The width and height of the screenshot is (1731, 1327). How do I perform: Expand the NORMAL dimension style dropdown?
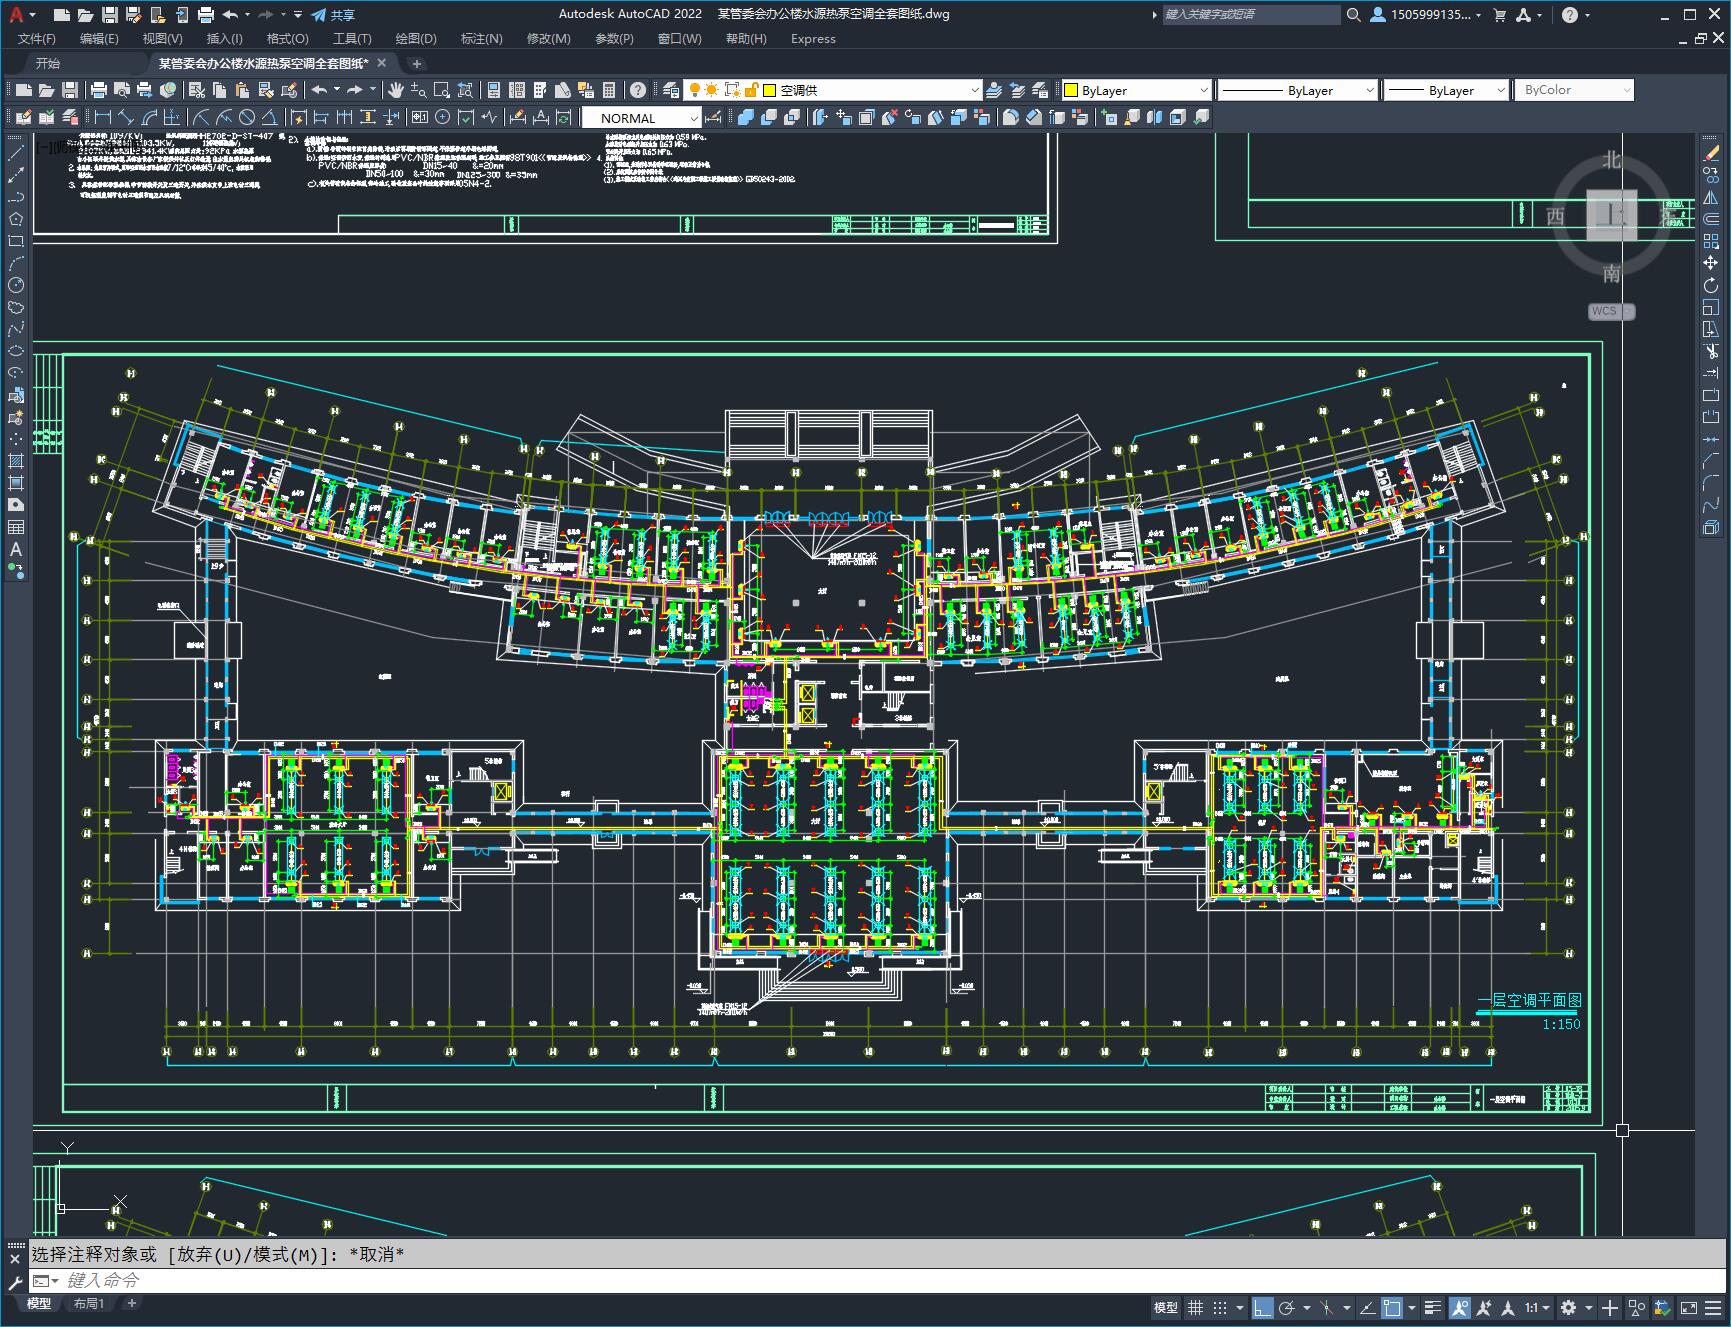pos(694,118)
